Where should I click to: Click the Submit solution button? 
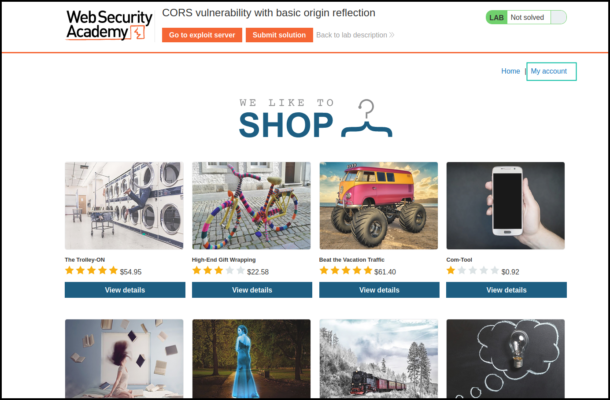[x=279, y=35]
